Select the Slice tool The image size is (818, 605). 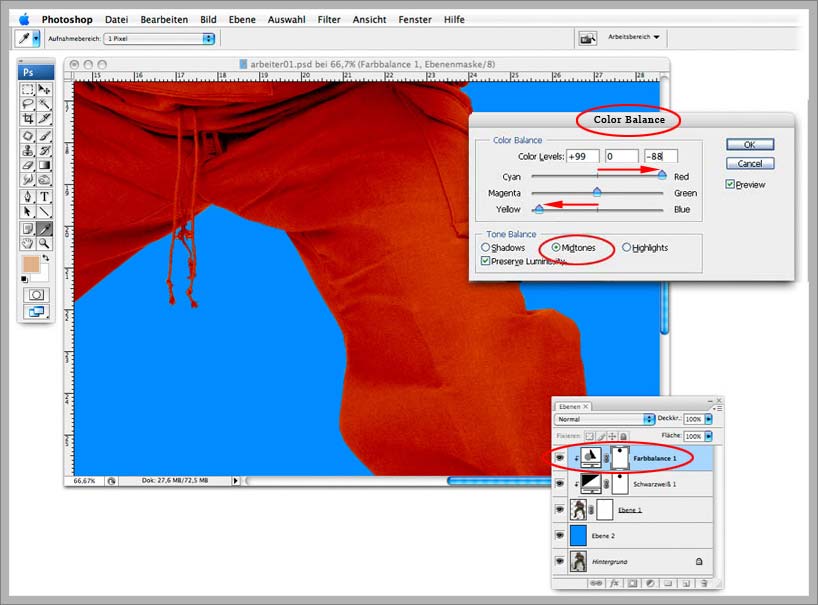44,119
